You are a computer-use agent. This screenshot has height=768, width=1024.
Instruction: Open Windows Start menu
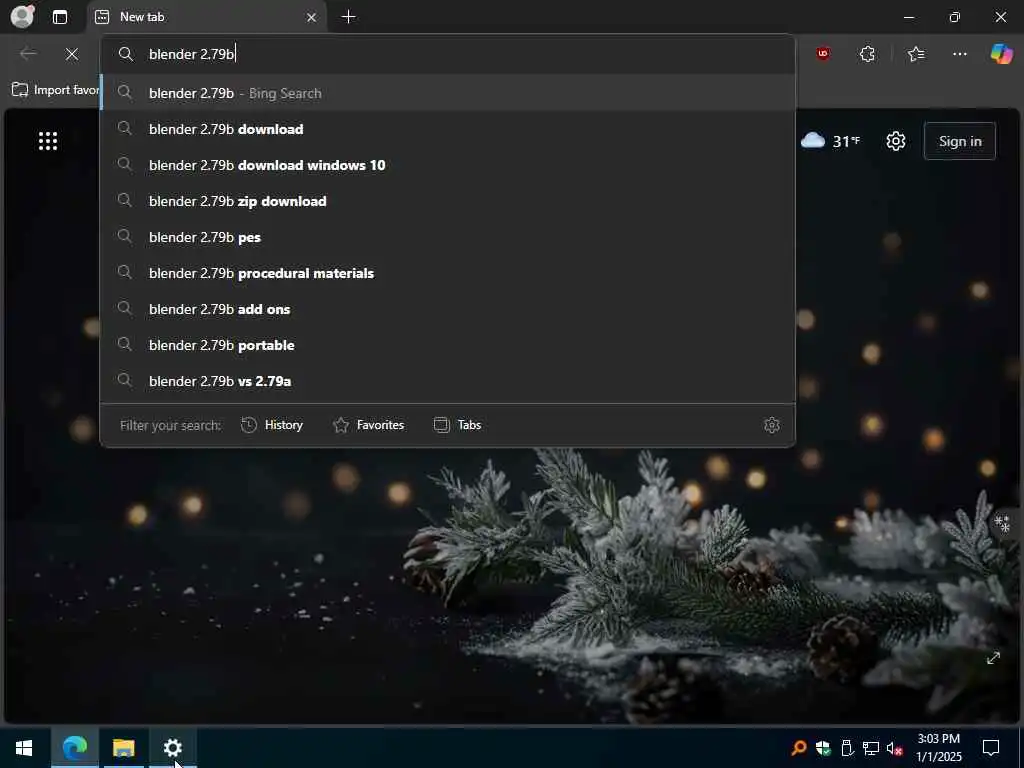tap(24, 748)
